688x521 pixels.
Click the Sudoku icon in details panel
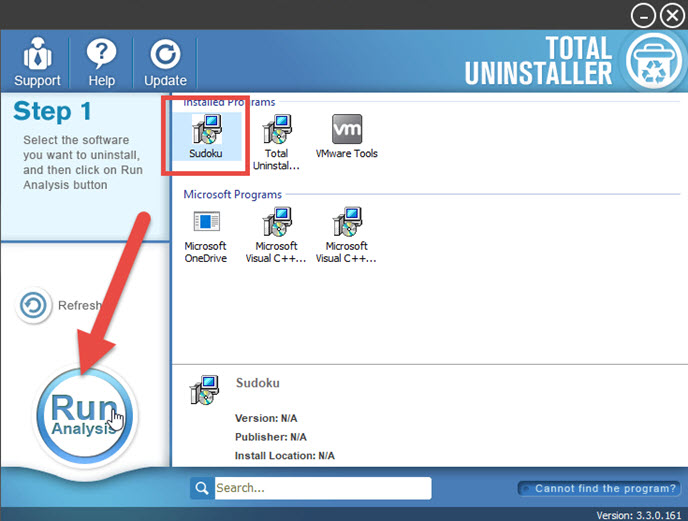(204, 390)
